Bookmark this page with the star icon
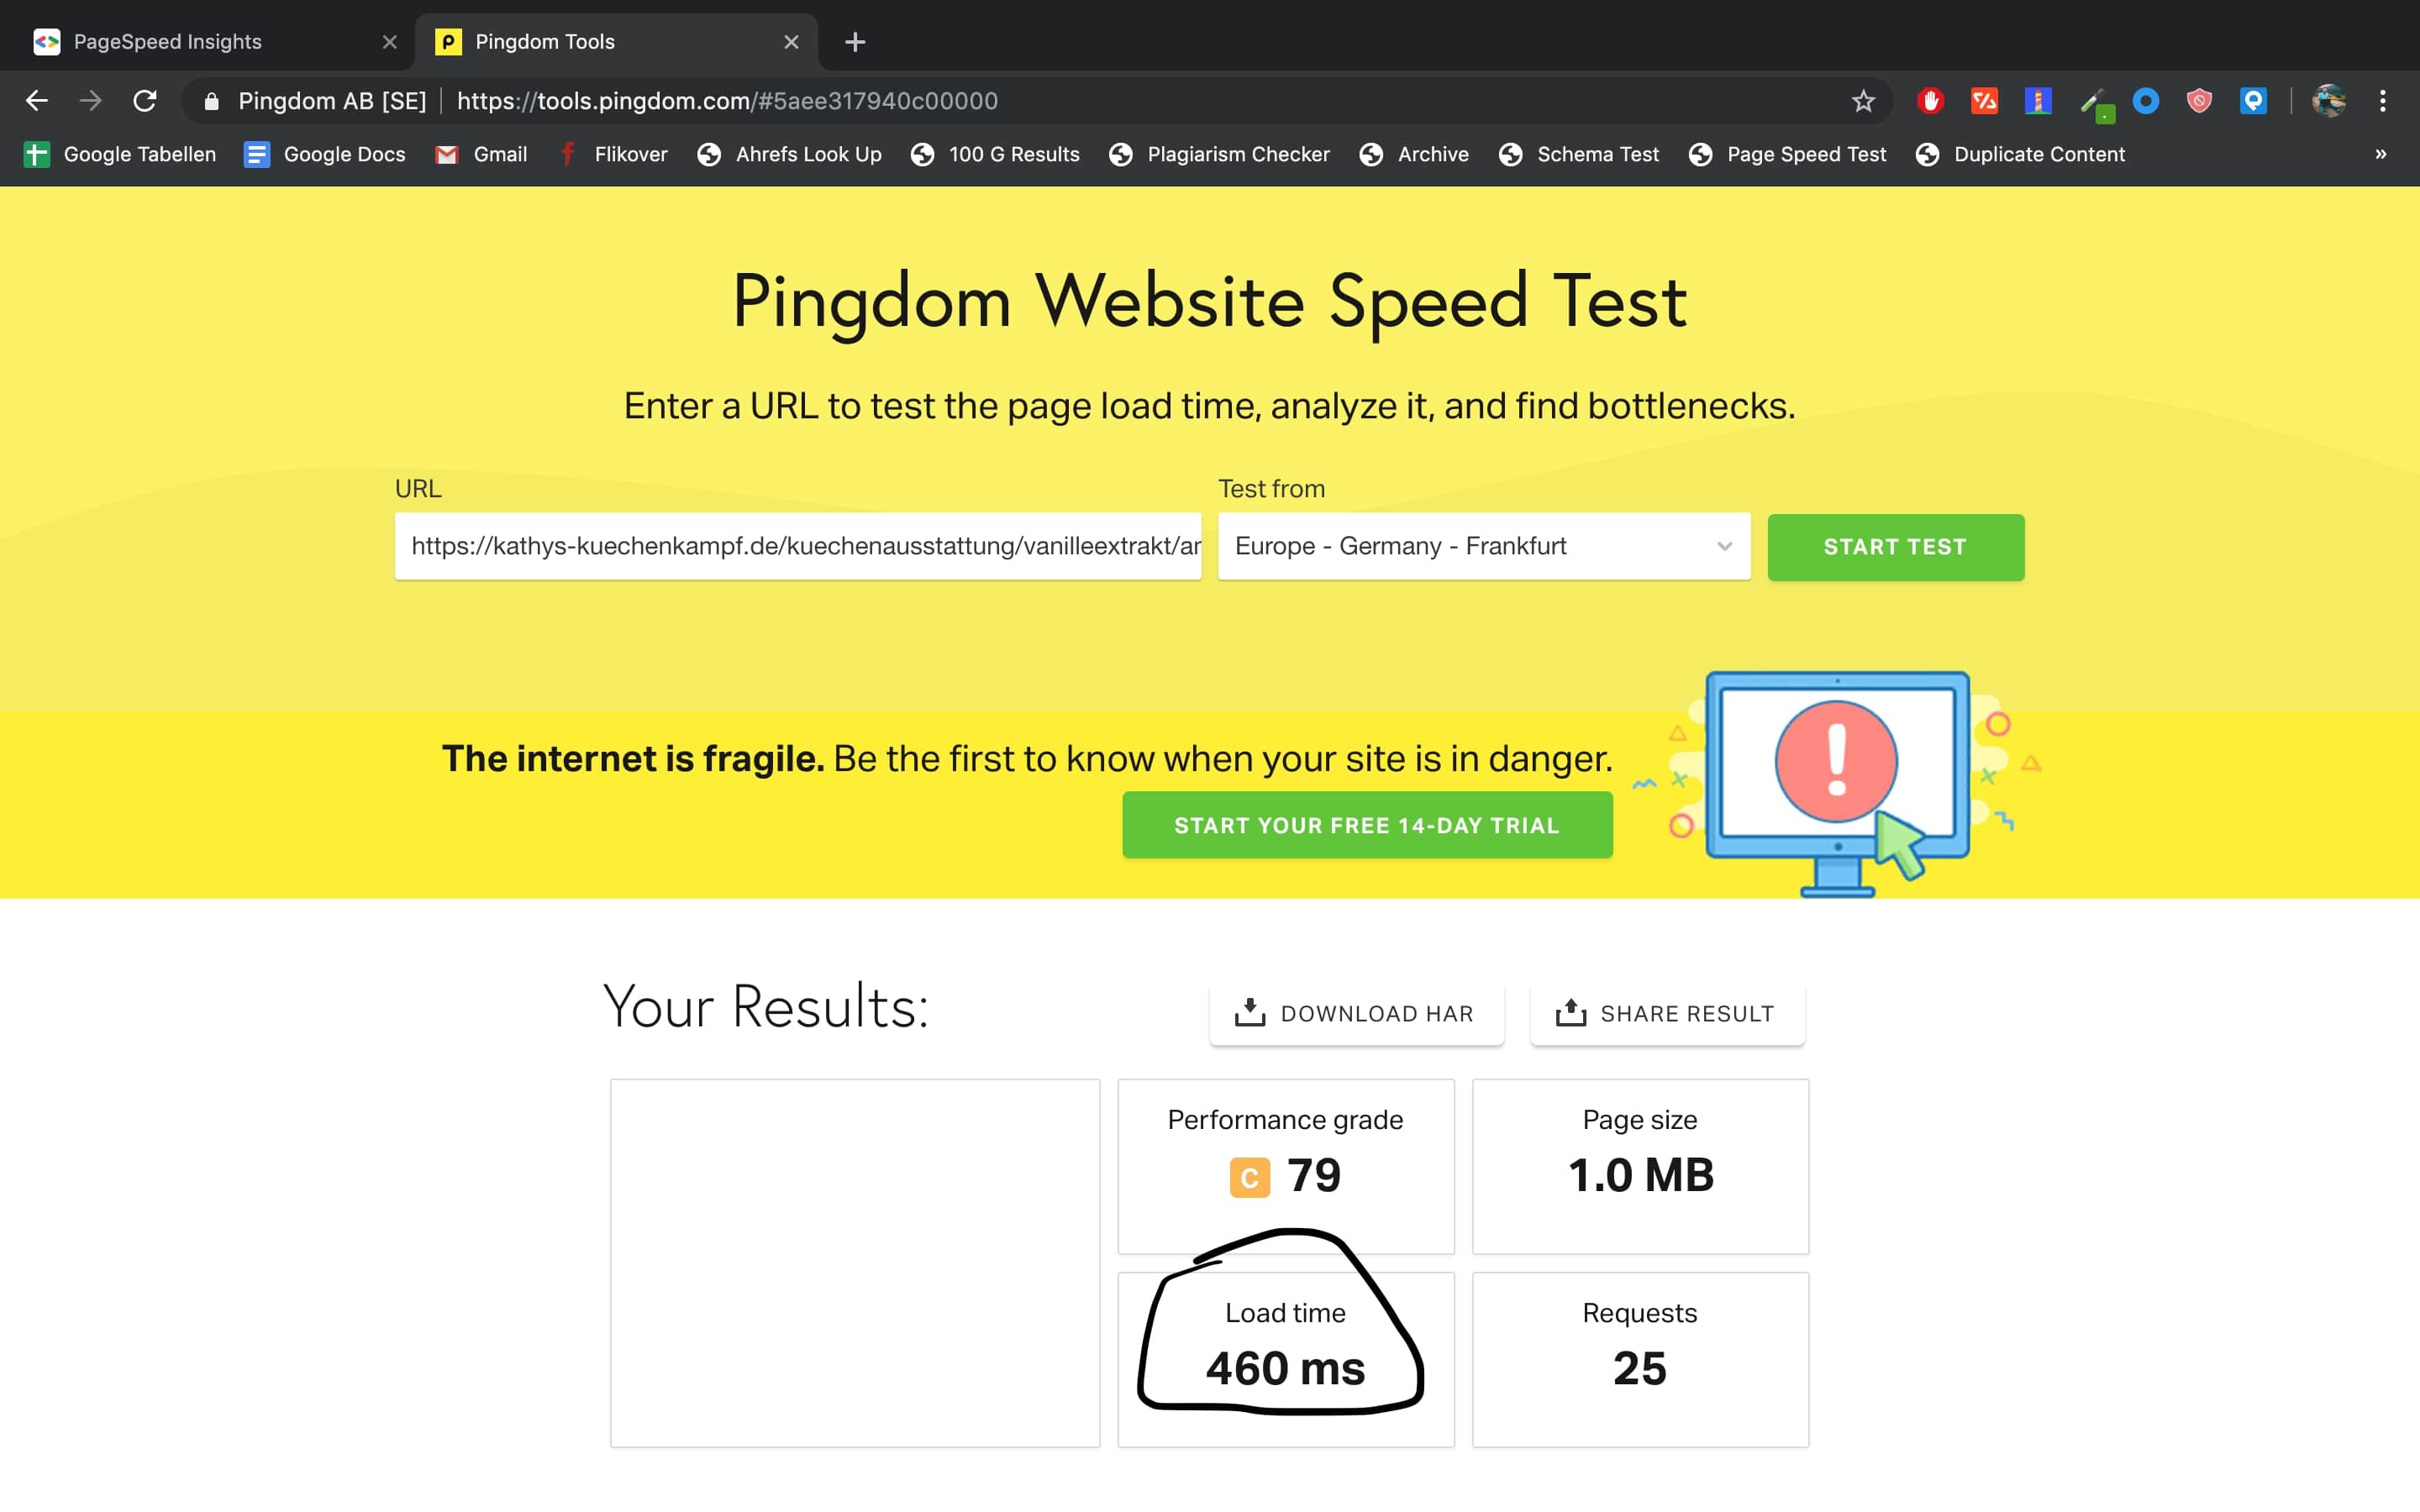Image resolution: width=2420 pixels, height=1512 pixels. 1863,101
